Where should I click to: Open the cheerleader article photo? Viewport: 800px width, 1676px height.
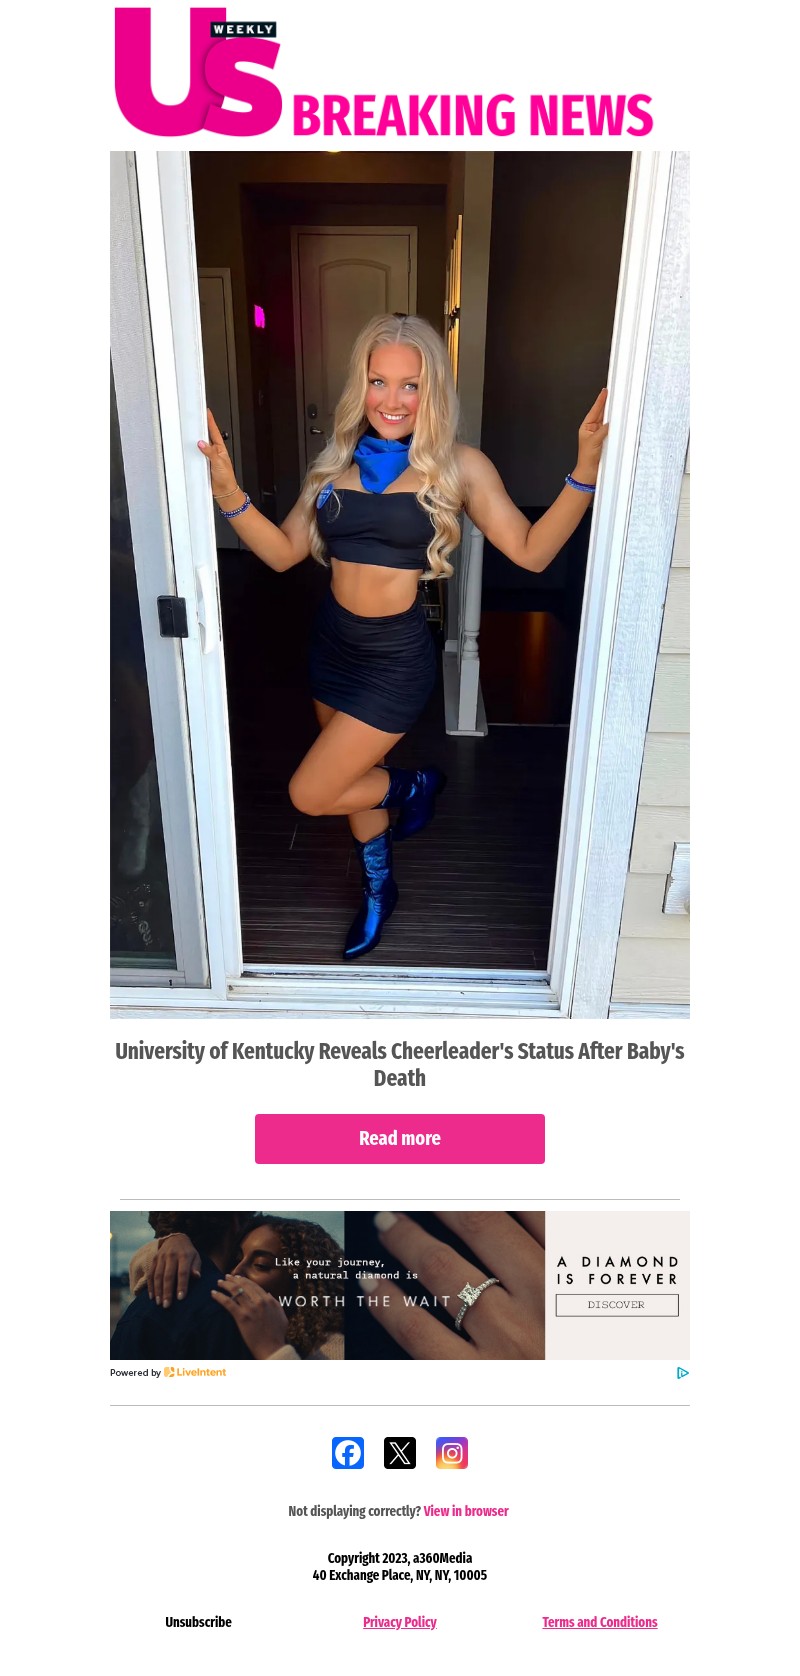coord(400,585)
